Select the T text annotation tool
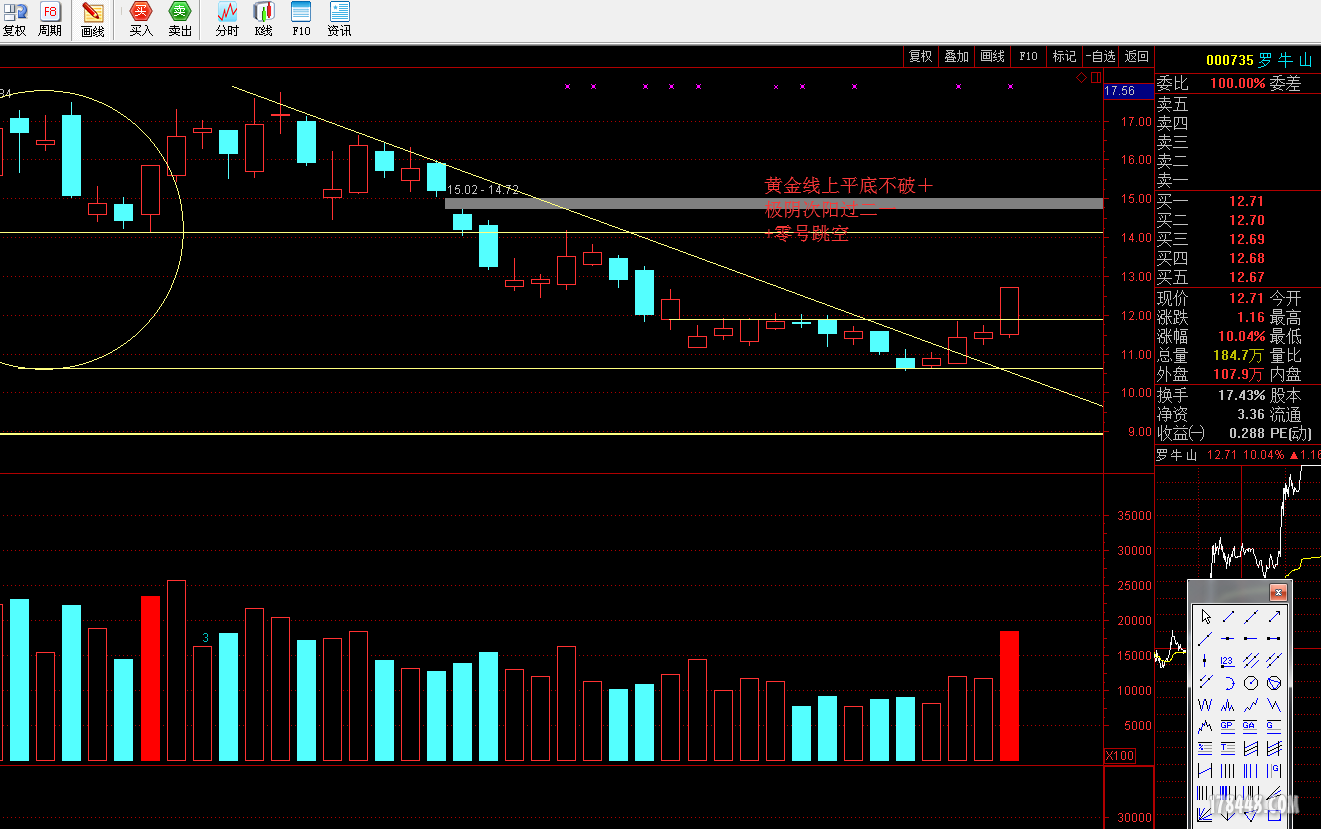This screenshot has height=829, width=1321. 1227,748
